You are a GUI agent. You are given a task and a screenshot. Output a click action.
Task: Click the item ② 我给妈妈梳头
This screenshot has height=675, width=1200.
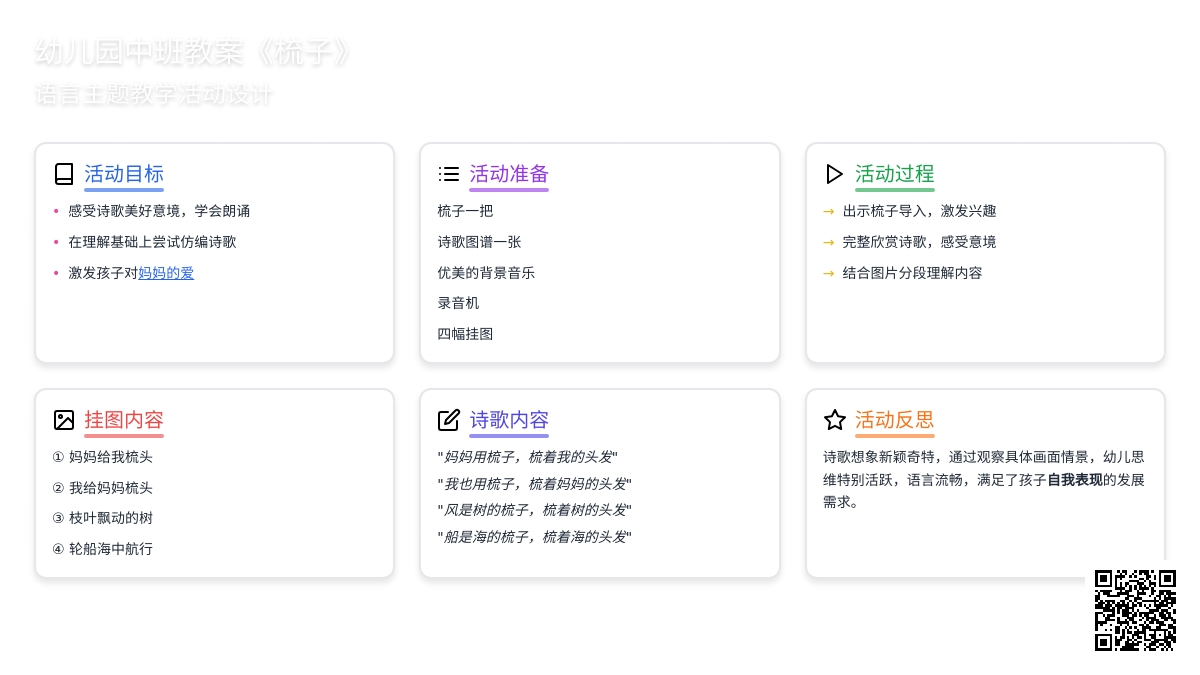point(102,488)
